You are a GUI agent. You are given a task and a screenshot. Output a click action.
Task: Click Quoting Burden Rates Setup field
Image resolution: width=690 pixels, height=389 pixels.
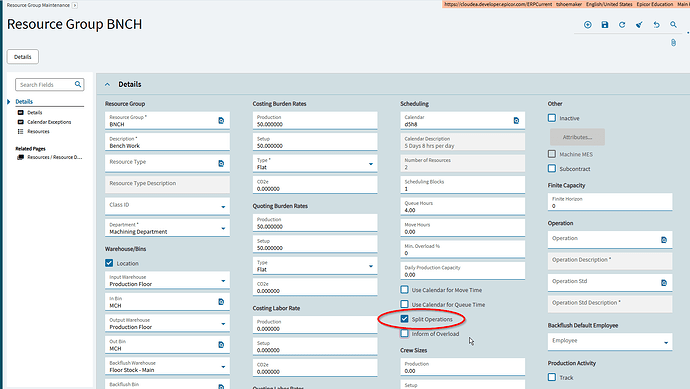click(x=315, y=245)
